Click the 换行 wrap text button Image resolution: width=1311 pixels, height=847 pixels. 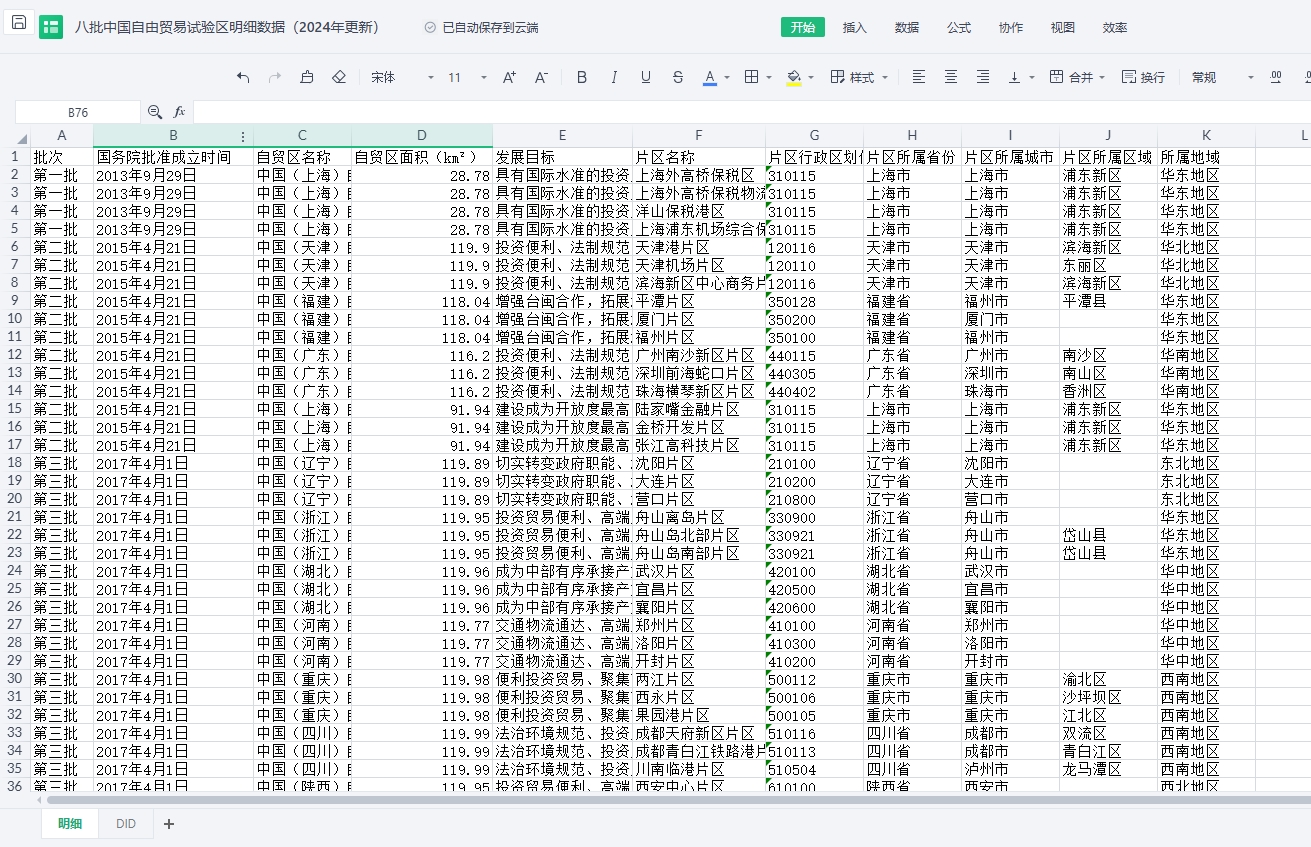[1143, 77]
